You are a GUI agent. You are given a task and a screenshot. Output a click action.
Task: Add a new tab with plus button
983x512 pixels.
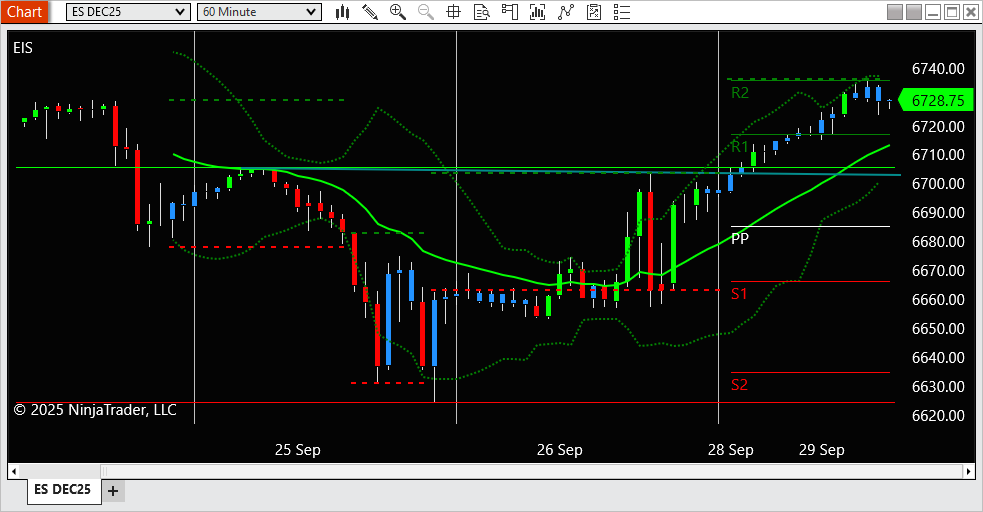(113, 491)
